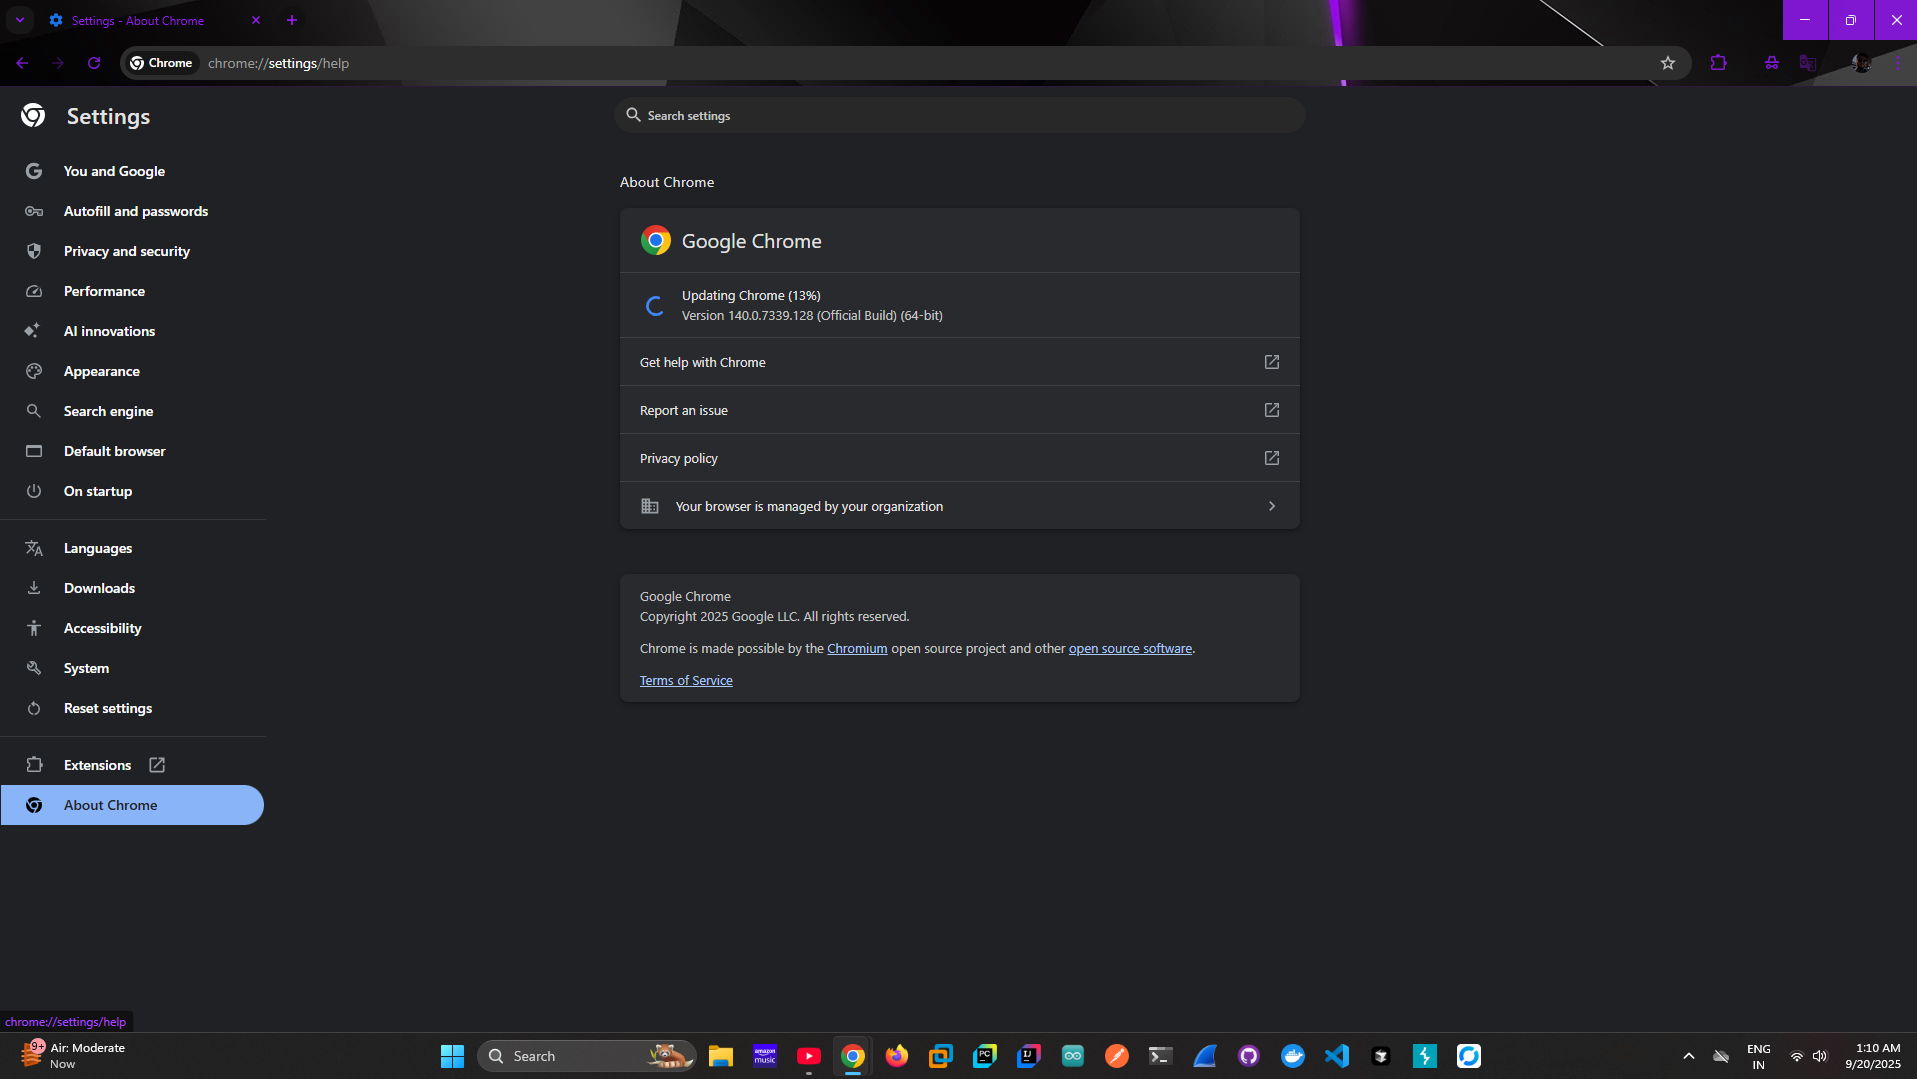Open the Extensions puzzle icon in toolbar
The image size is (1917, 1079).
tap(1719, 63)
